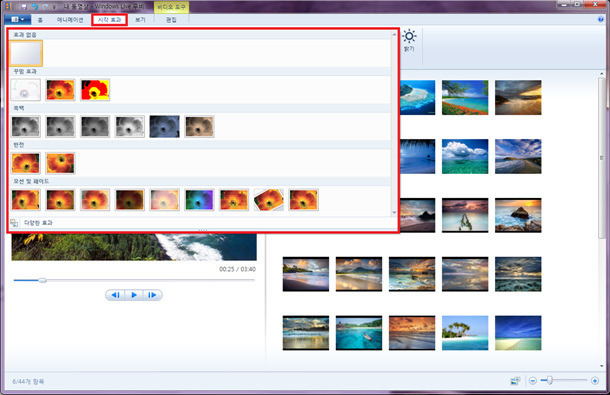The height and width of the screenshot is (395, 610).
Task: Open the Movie Maker application menu button
Action: point(18,19)
